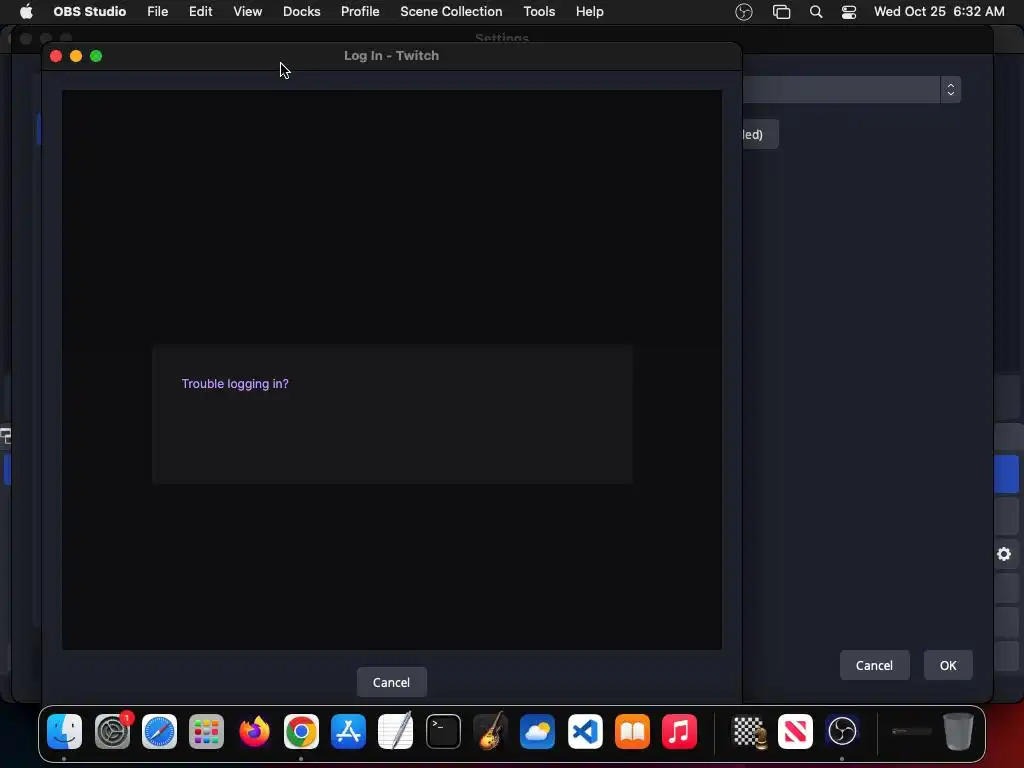Open System Settings from the Dock
The height and width of the screenshot is (768, 1024).
(112, 731)
